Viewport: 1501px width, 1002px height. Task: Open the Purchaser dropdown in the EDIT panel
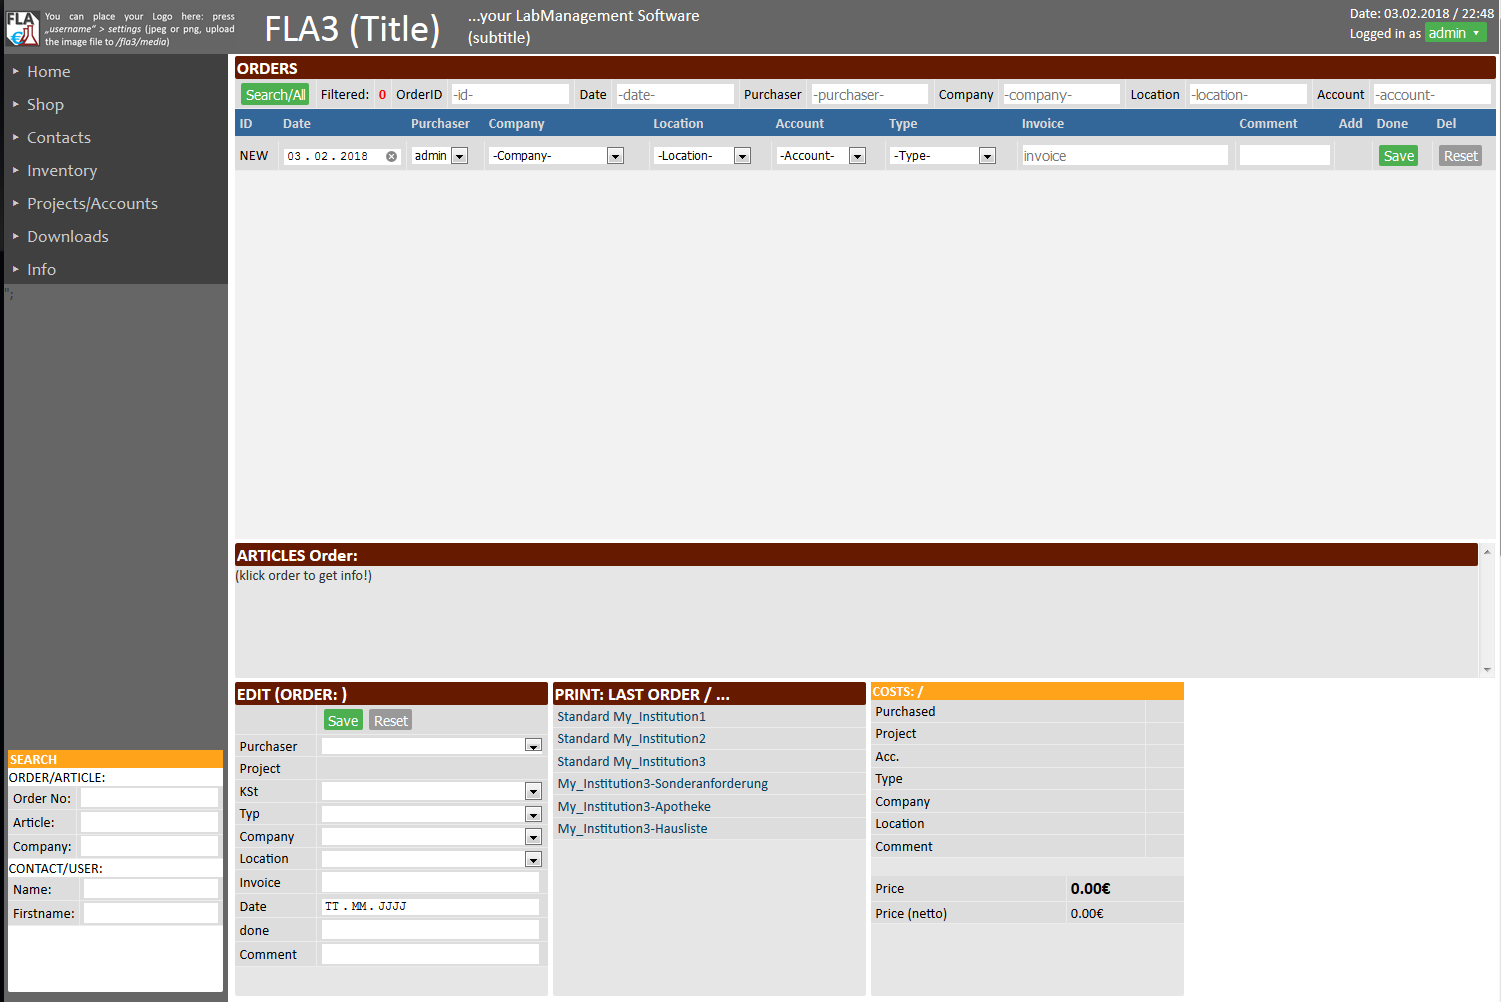click(x=533, y=745)
